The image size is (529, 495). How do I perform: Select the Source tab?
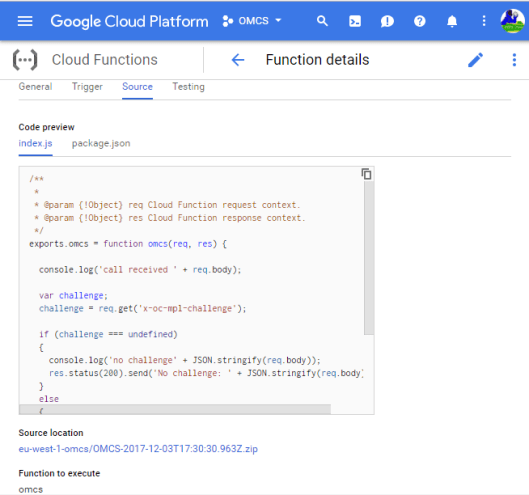click(137, 87)
